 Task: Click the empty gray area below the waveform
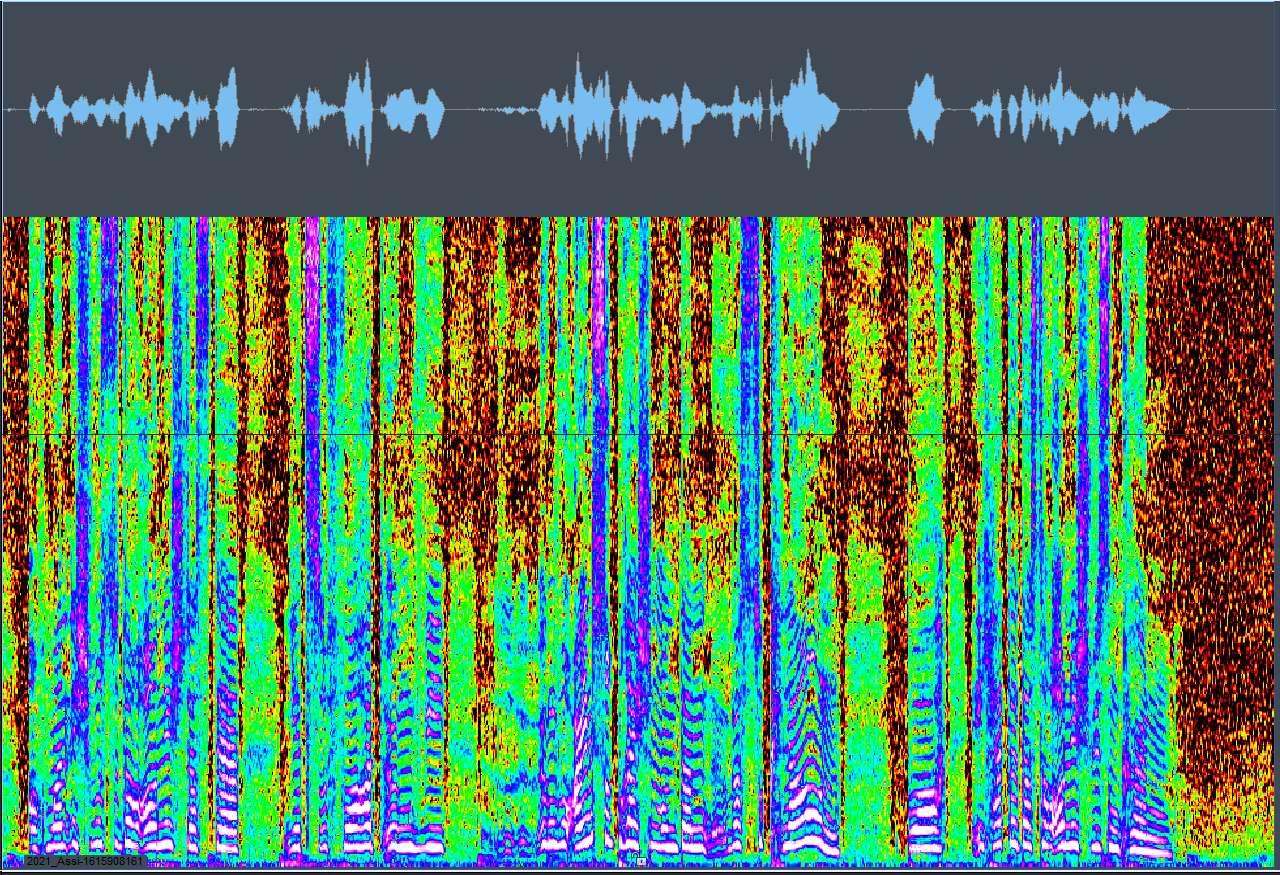pyautogui.click(x=640, y=190)
